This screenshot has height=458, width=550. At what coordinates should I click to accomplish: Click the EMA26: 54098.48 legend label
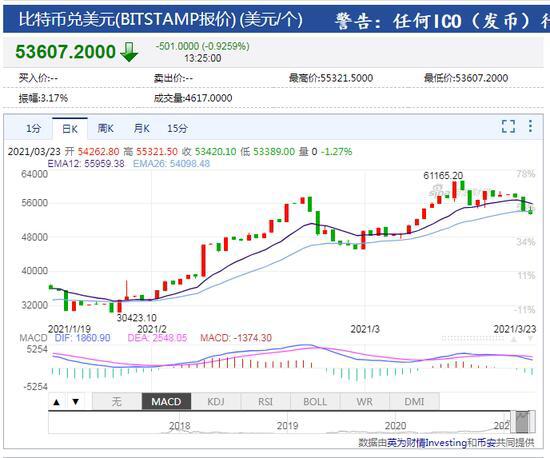[172, 163]
